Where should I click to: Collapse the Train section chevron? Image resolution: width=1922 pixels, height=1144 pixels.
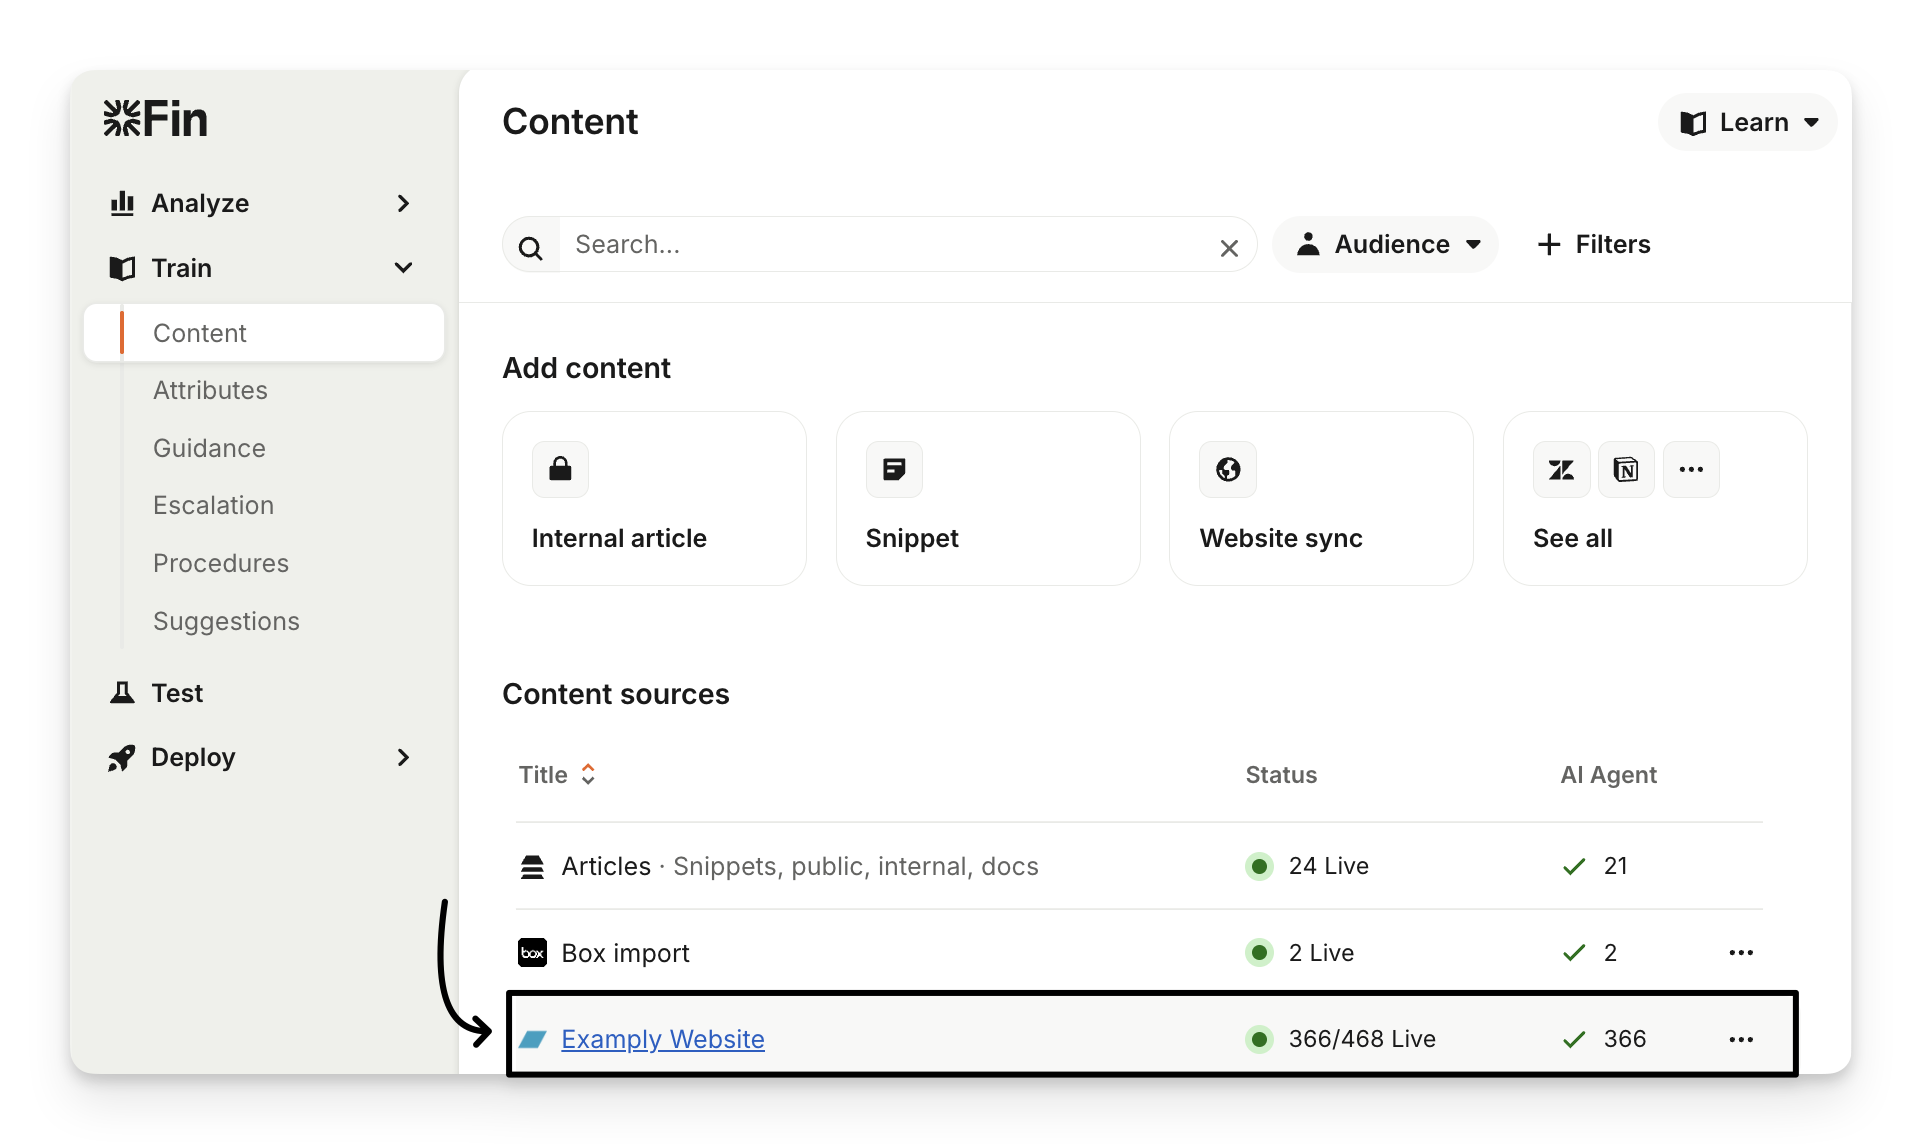pyautogui.click(x=403, y=268)
